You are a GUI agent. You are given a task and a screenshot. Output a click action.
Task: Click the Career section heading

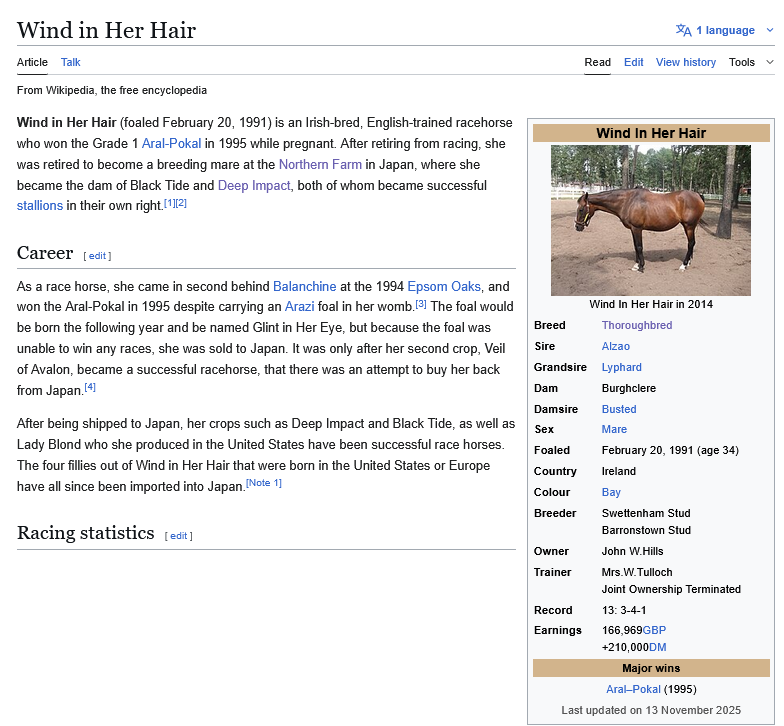point(45,253)
